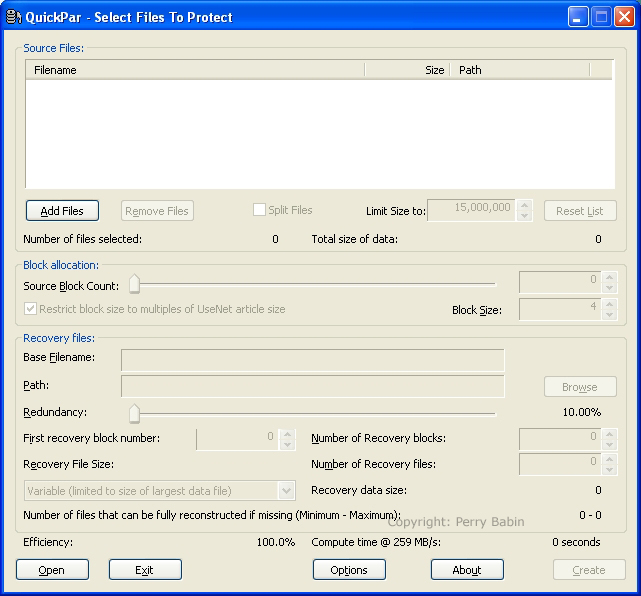Click the Compute time @ 259 MB/s label

click(376, 542)
